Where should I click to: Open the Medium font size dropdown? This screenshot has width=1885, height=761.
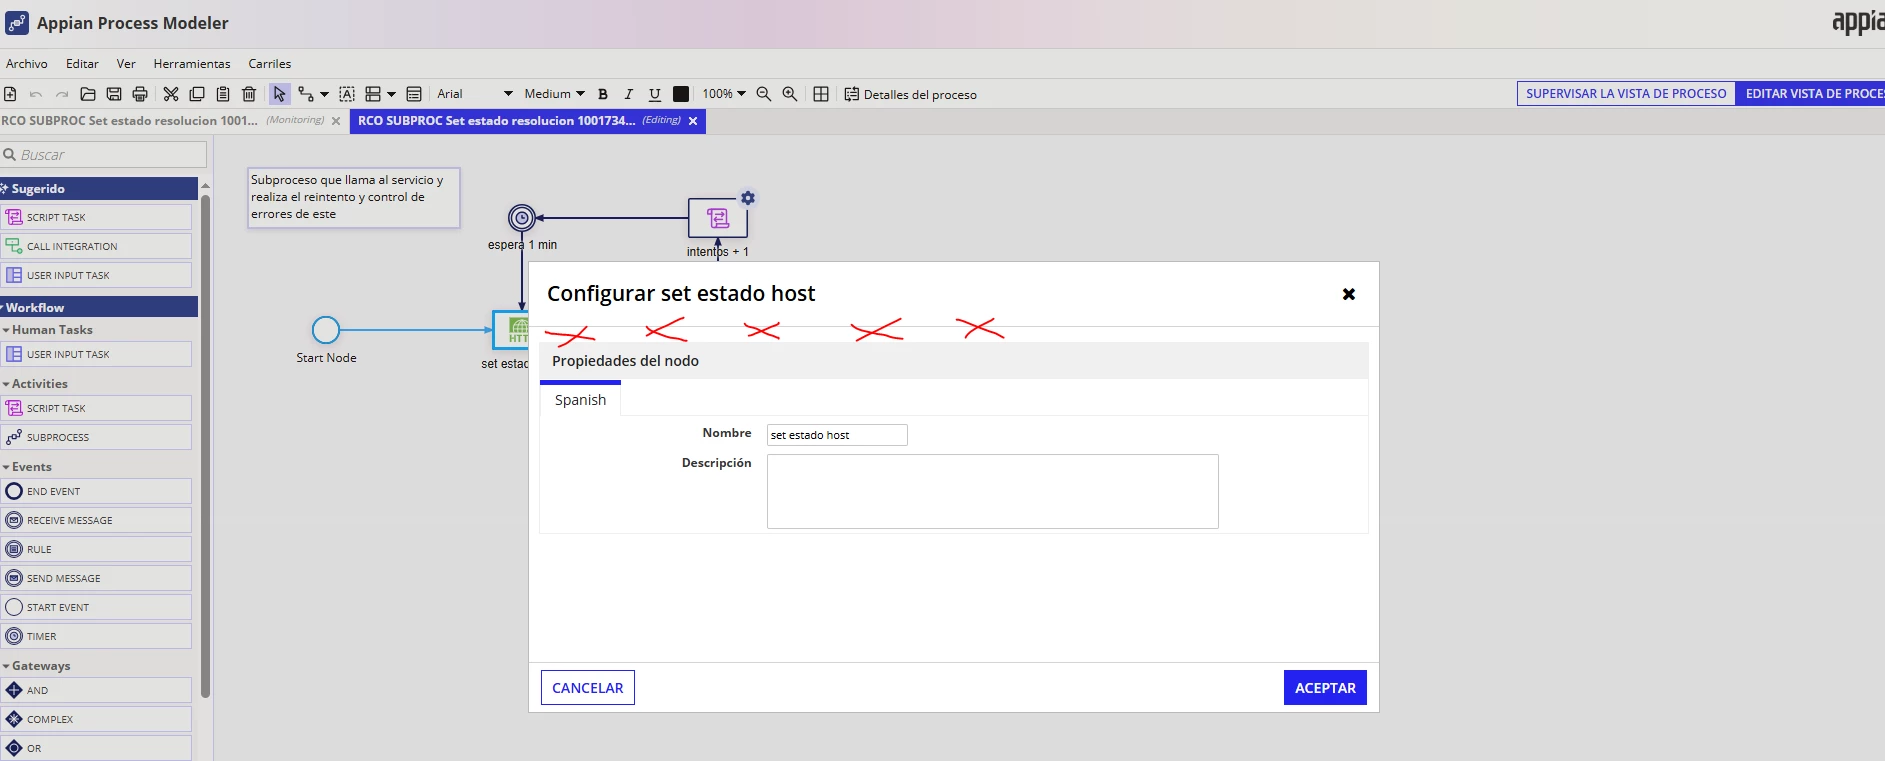(x=554, y=94)
